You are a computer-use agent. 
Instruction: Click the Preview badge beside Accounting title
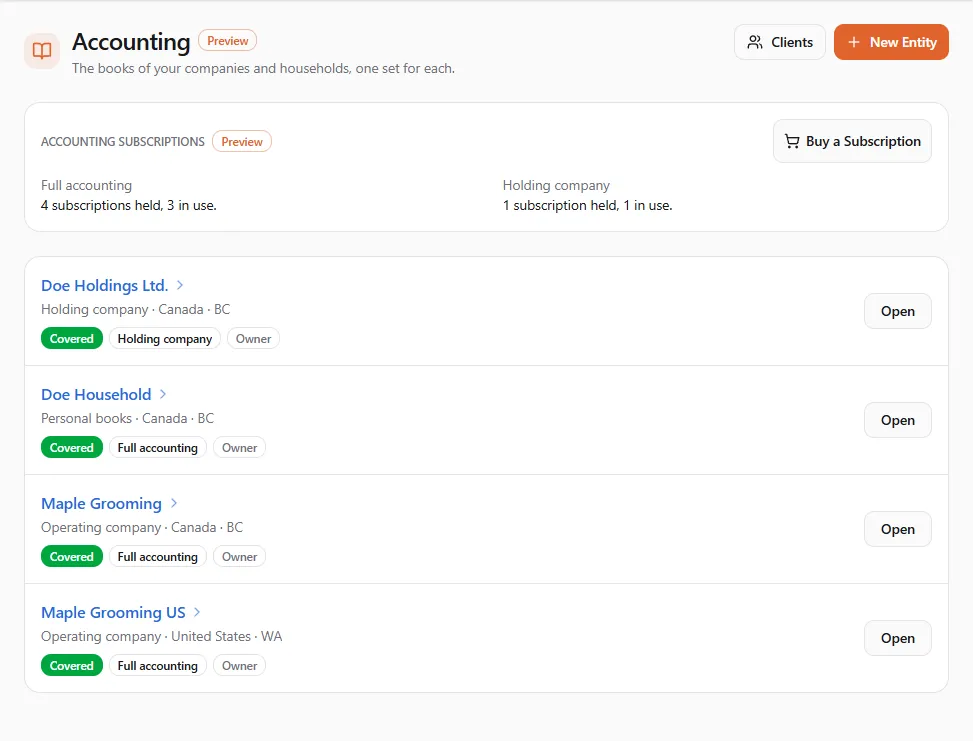228,41
